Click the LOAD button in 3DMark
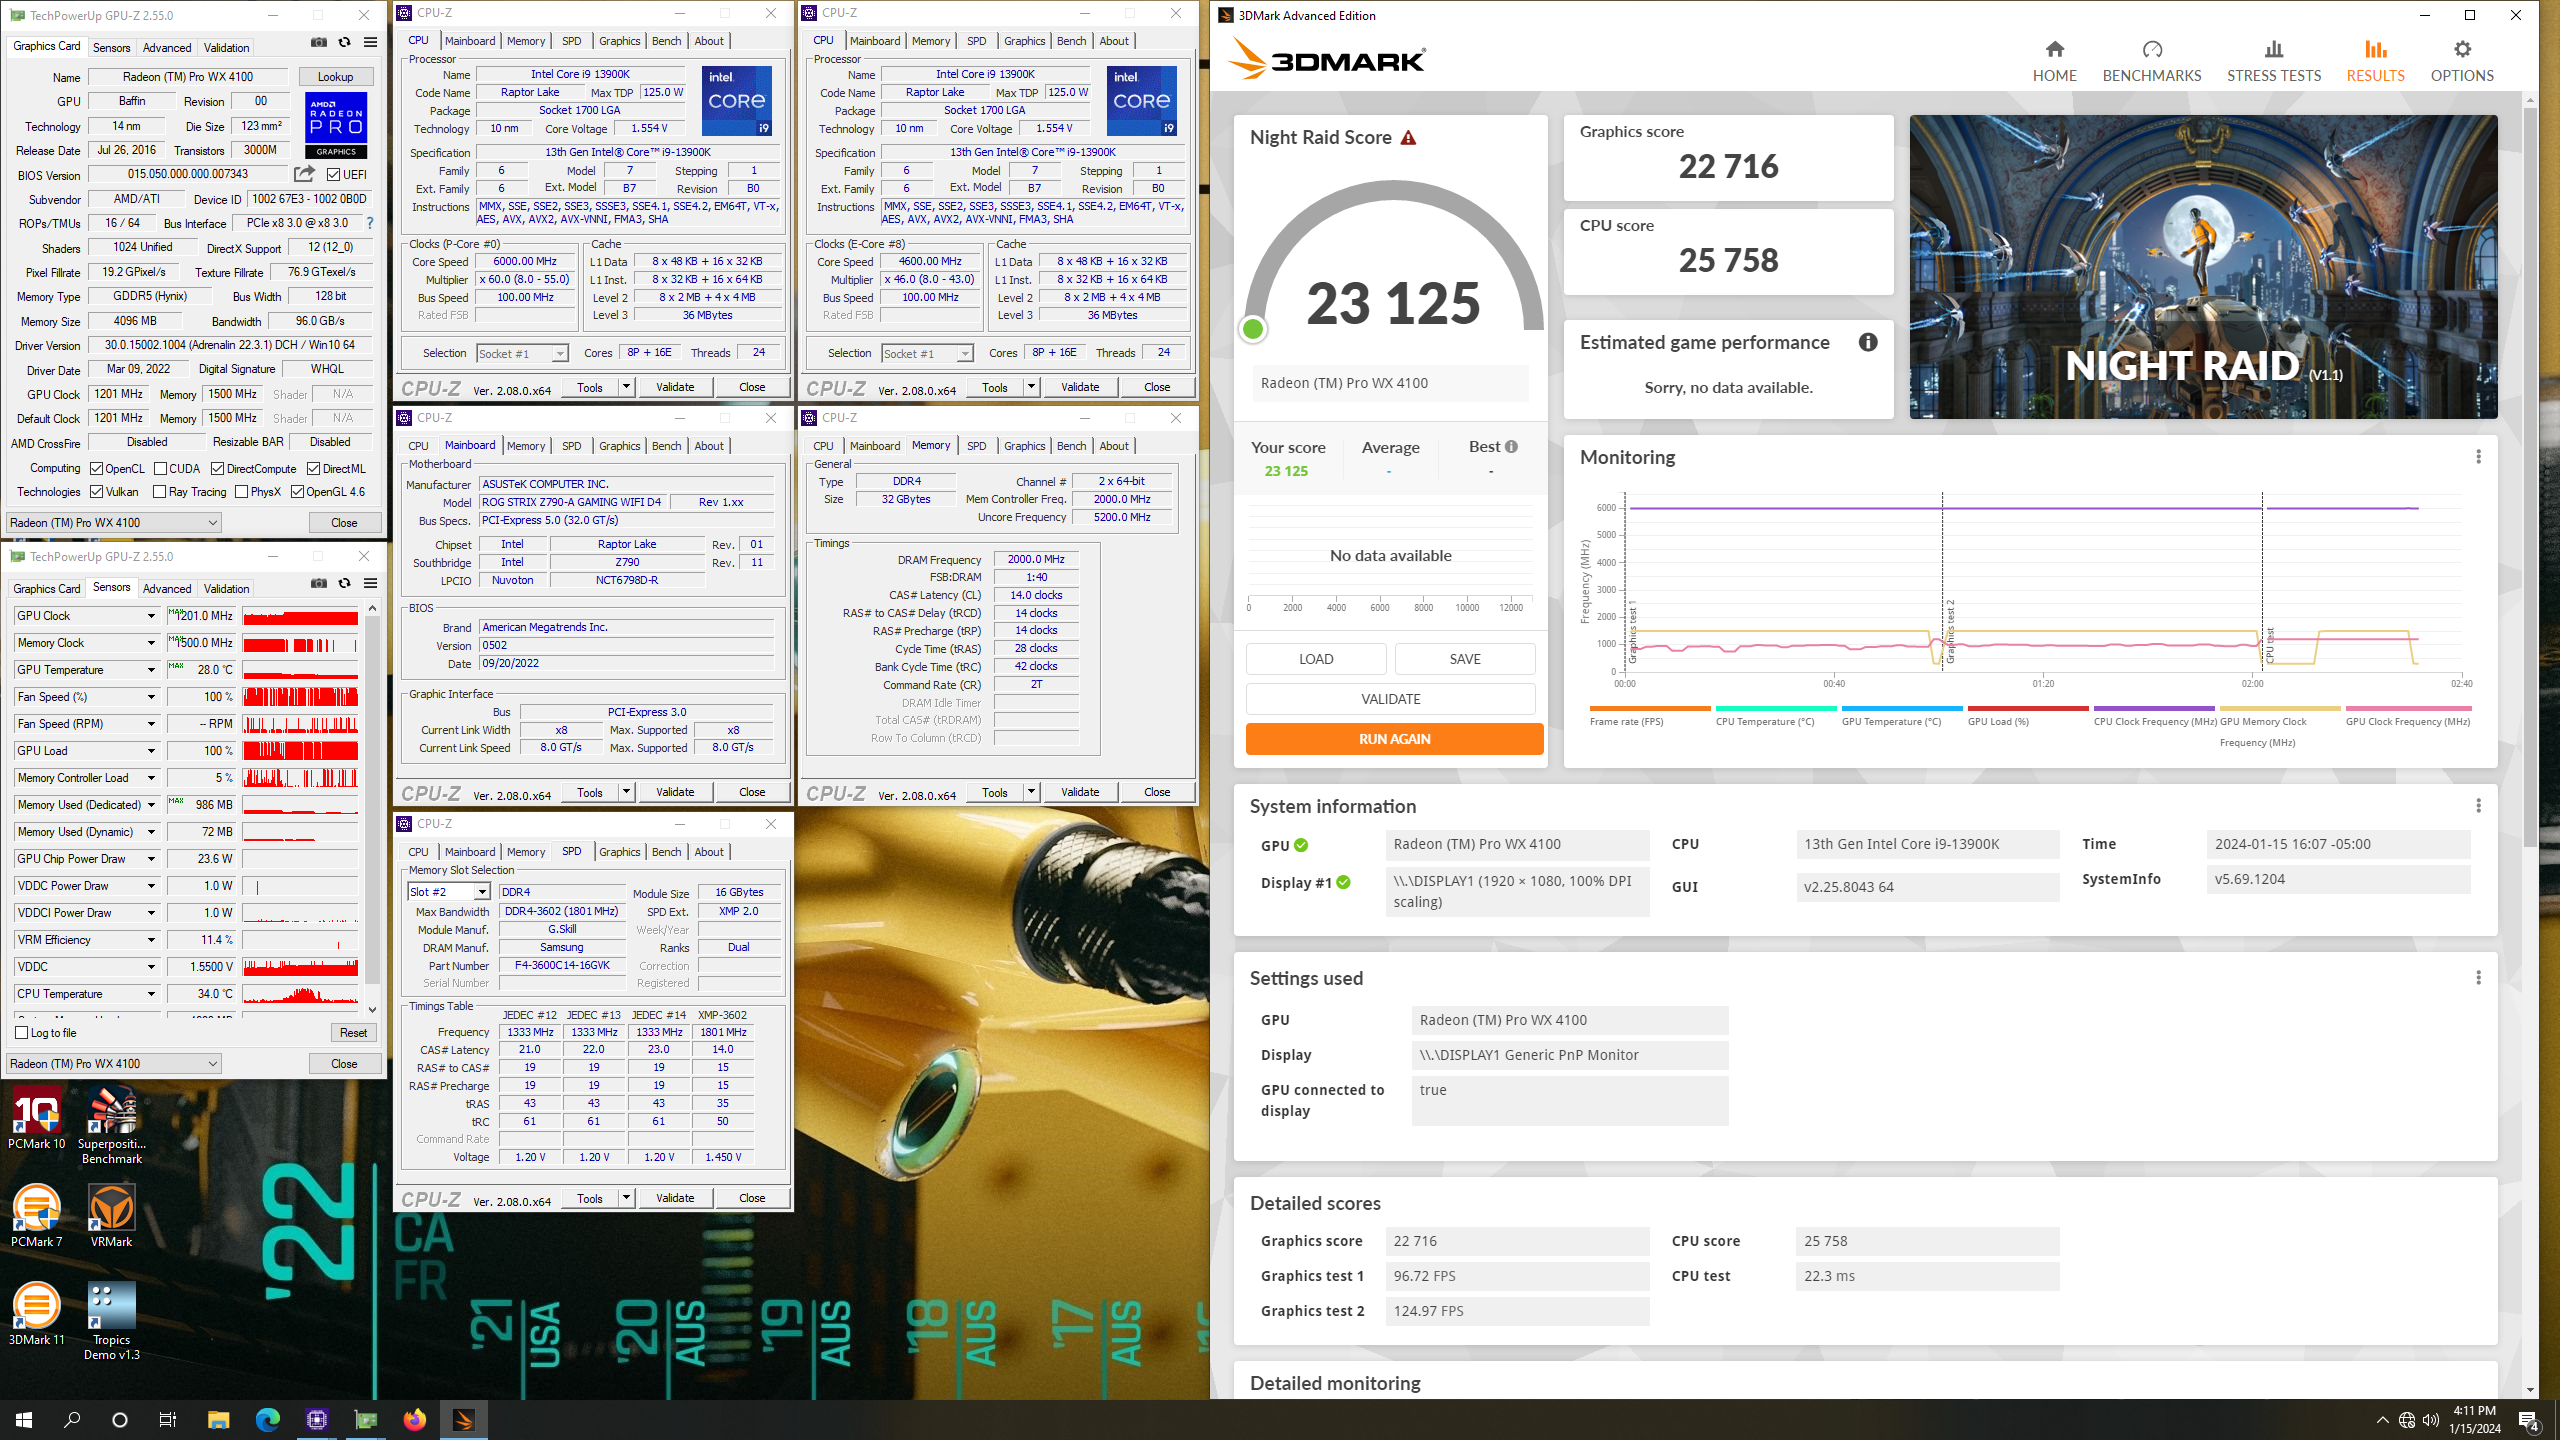Image resolution: width=2560 pixels, height=1440 pixels. coord(1316,659)
